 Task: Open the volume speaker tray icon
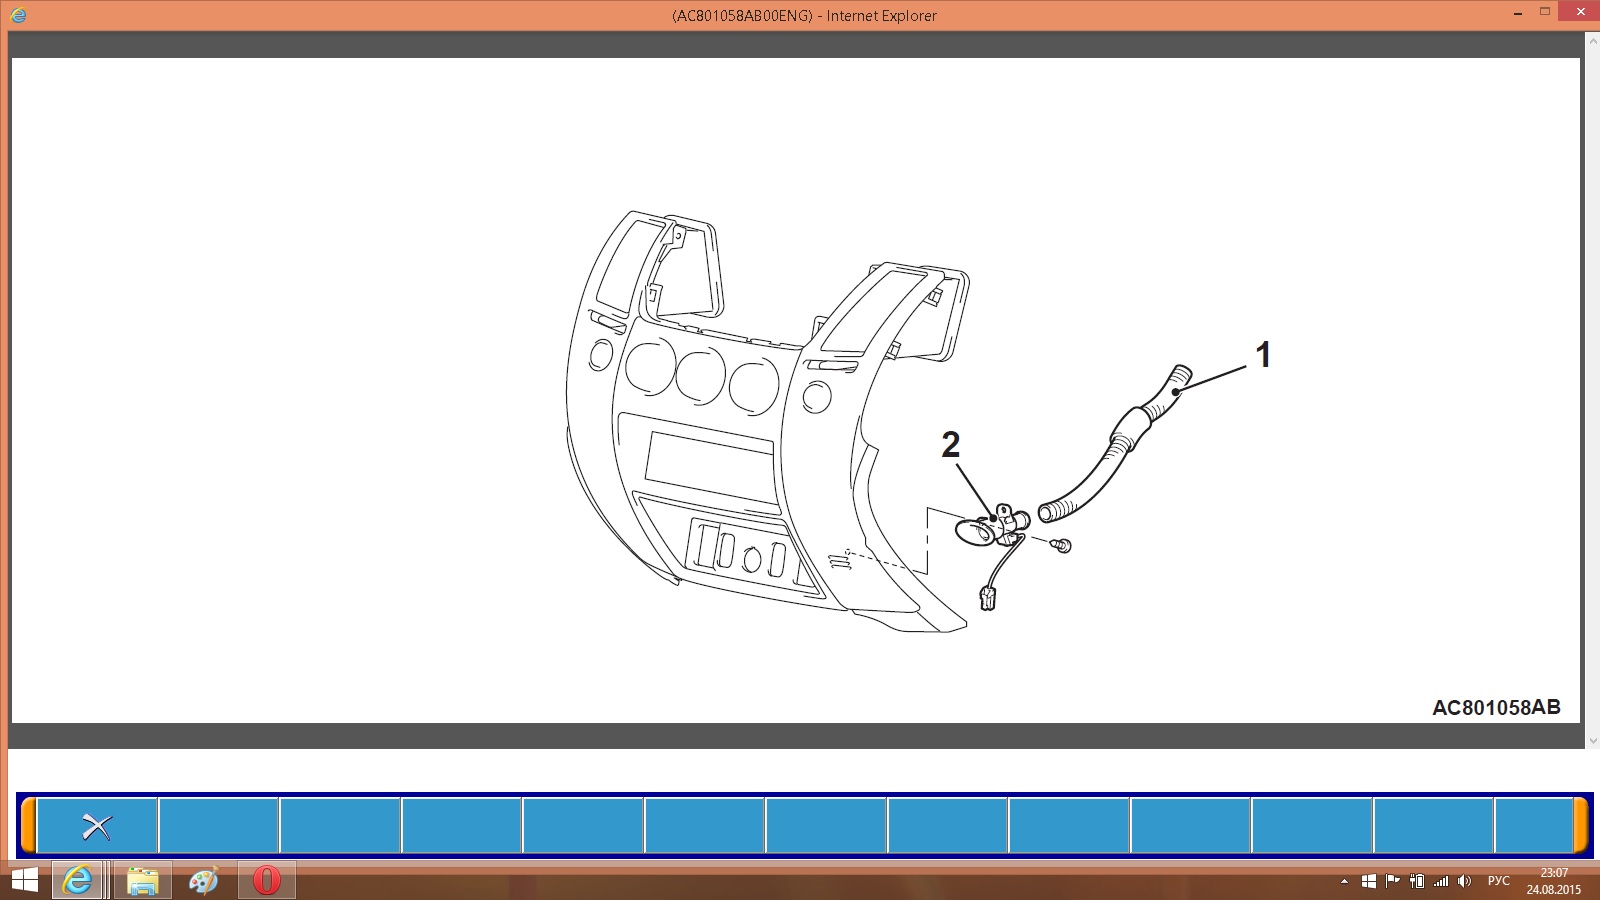pos(1465,881)
